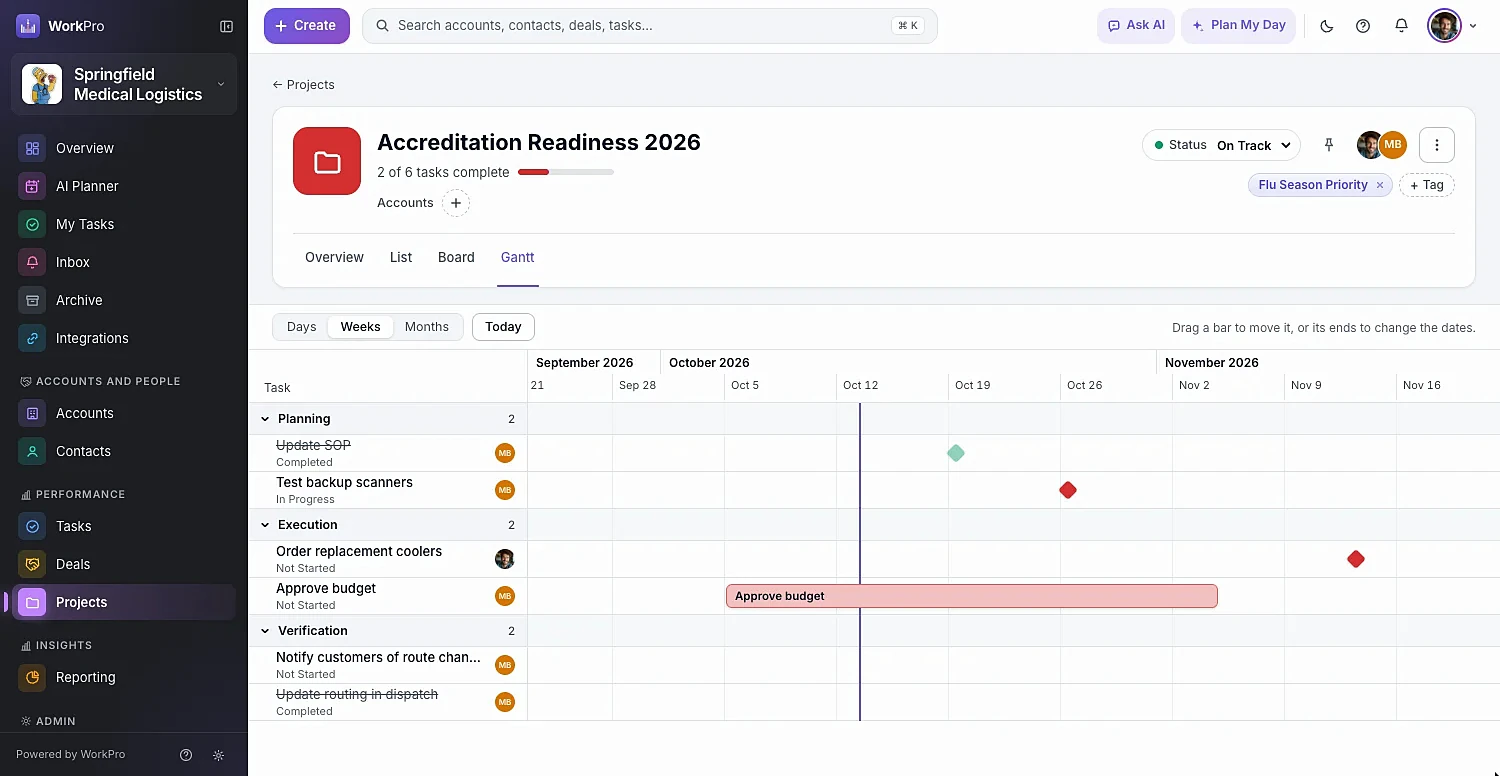
Task: Open AI Planner in sidebar
Action: tap(124, 186)
